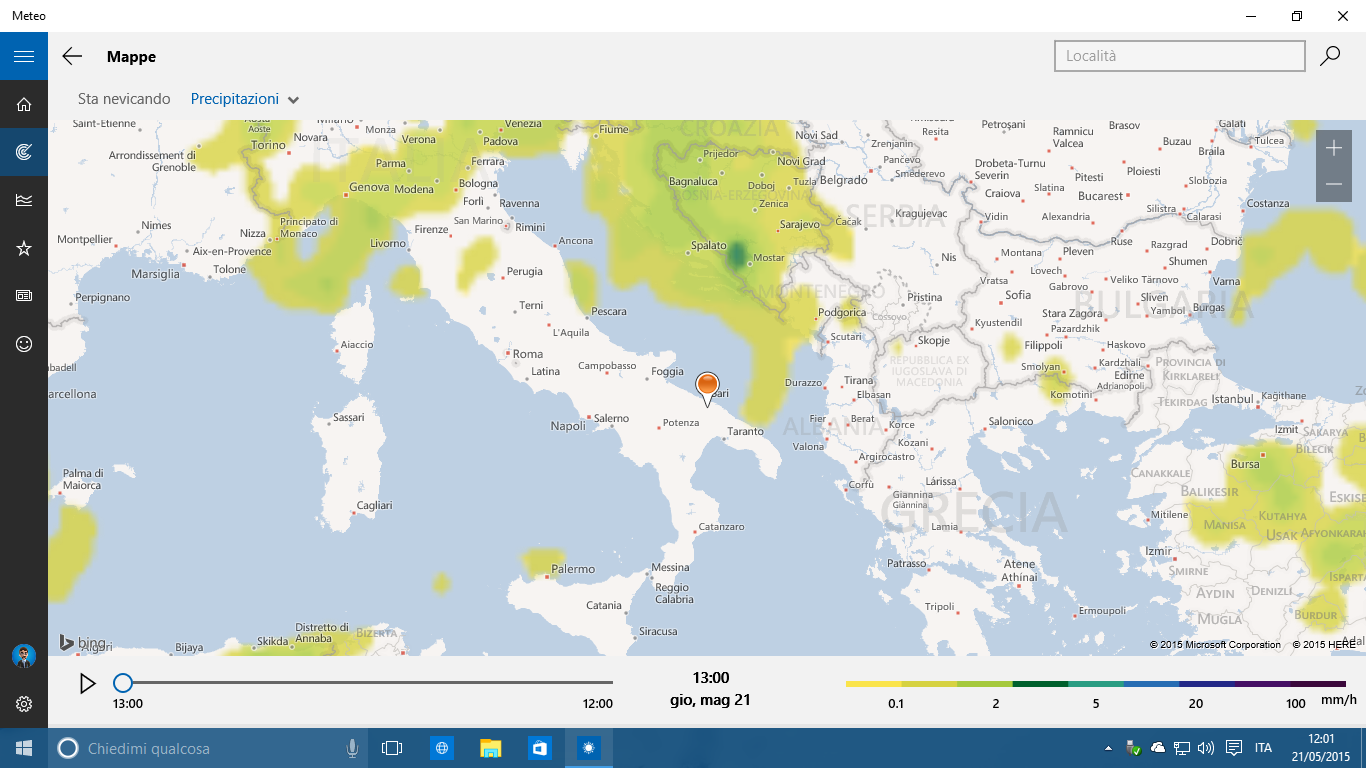Image resolution: width=1366 pixels, height=768 pixels.
Task: Click the Cortana search box
Action: [x=208, y=748]
